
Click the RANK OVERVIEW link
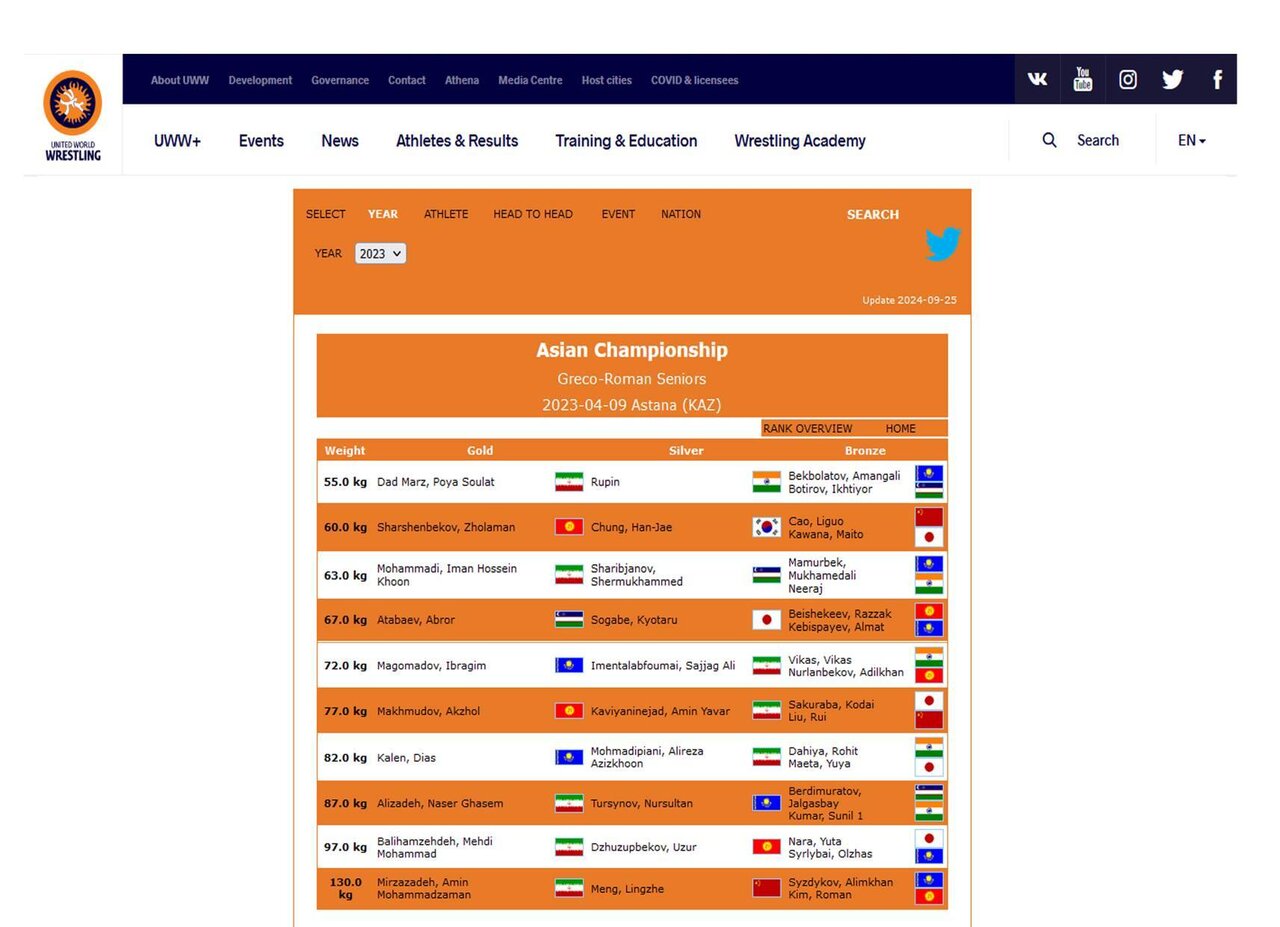[x=807, y=428]
